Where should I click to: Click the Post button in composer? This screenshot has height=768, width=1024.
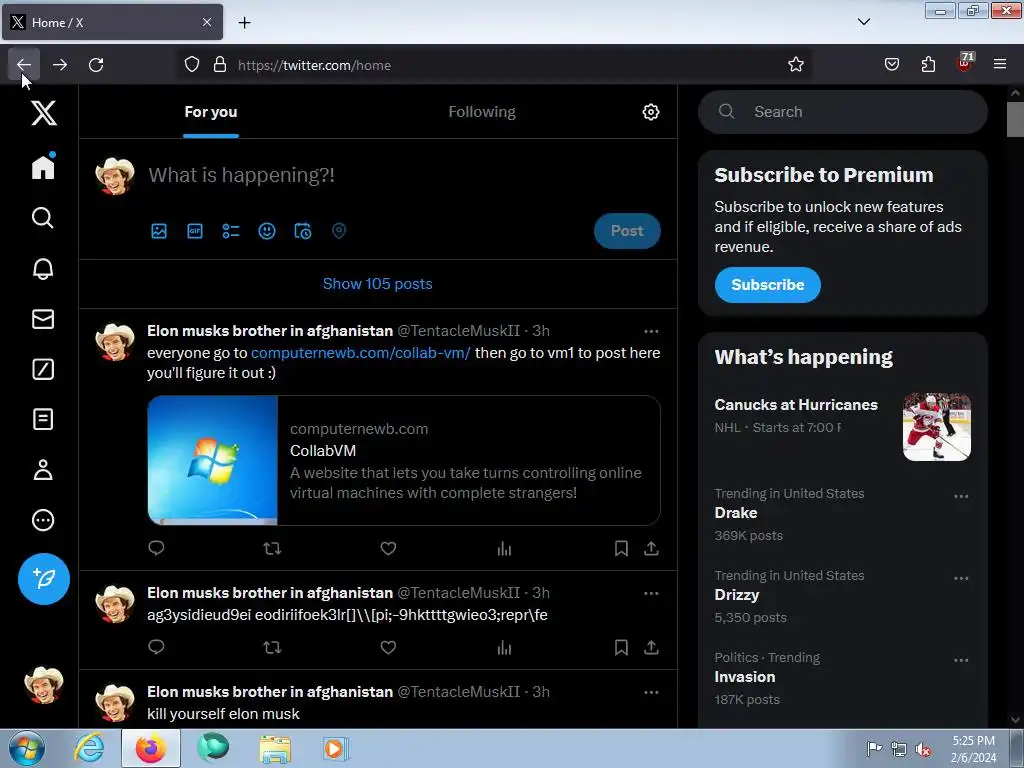pyautogui.click(x=627, y=231)
